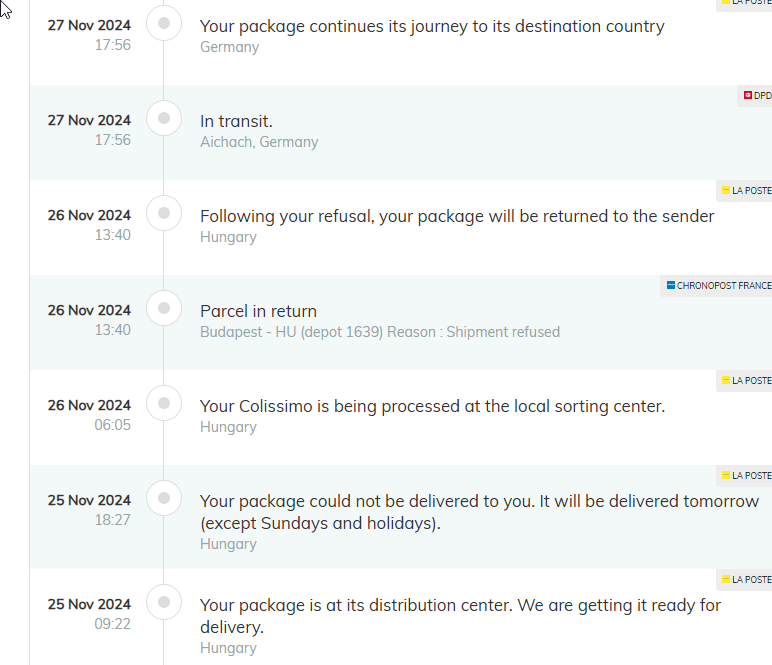The height and width of the screenshot is (665, 772).
Task: Select the timeline dot for In transit Aichach
Action: coord(164,118)
